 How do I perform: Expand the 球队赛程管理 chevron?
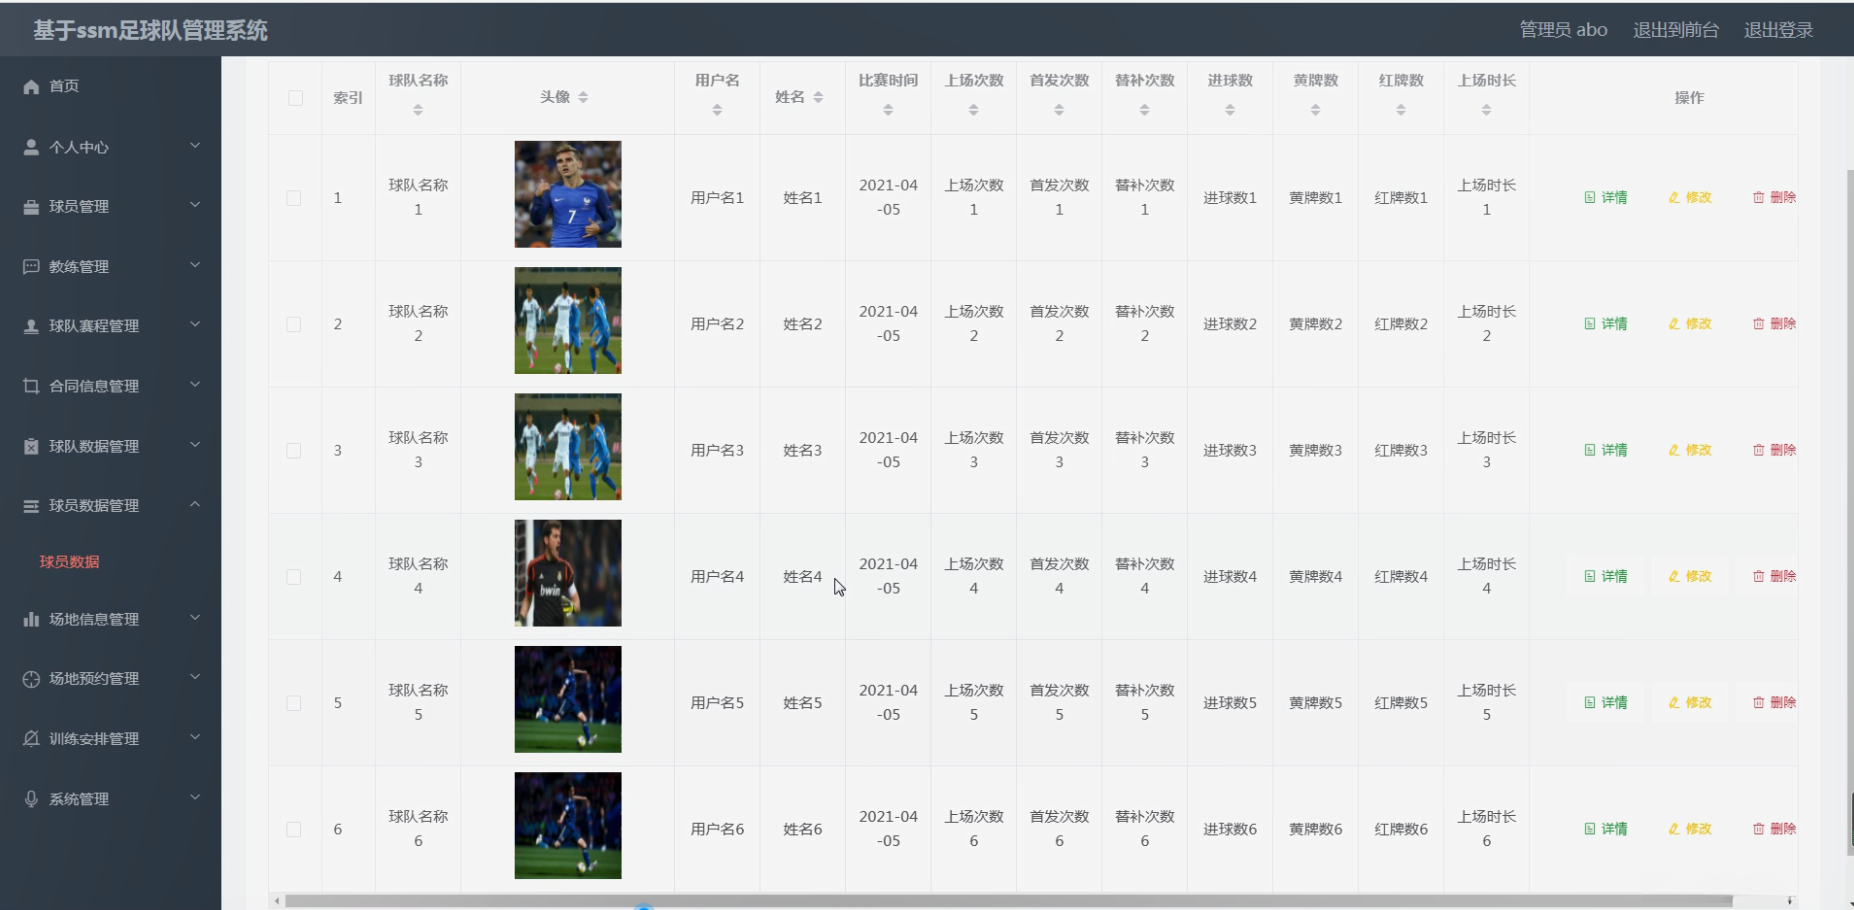click(x=195, y=325)
